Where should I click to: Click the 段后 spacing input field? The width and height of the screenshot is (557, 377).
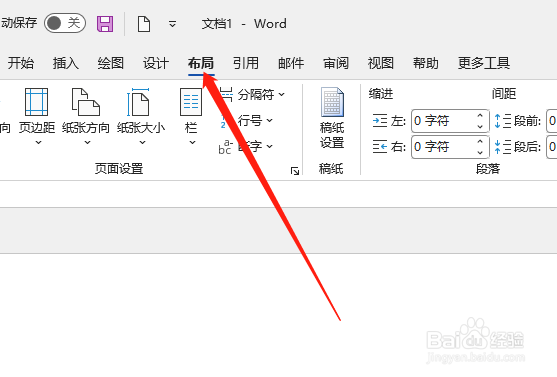coord(552,147)
